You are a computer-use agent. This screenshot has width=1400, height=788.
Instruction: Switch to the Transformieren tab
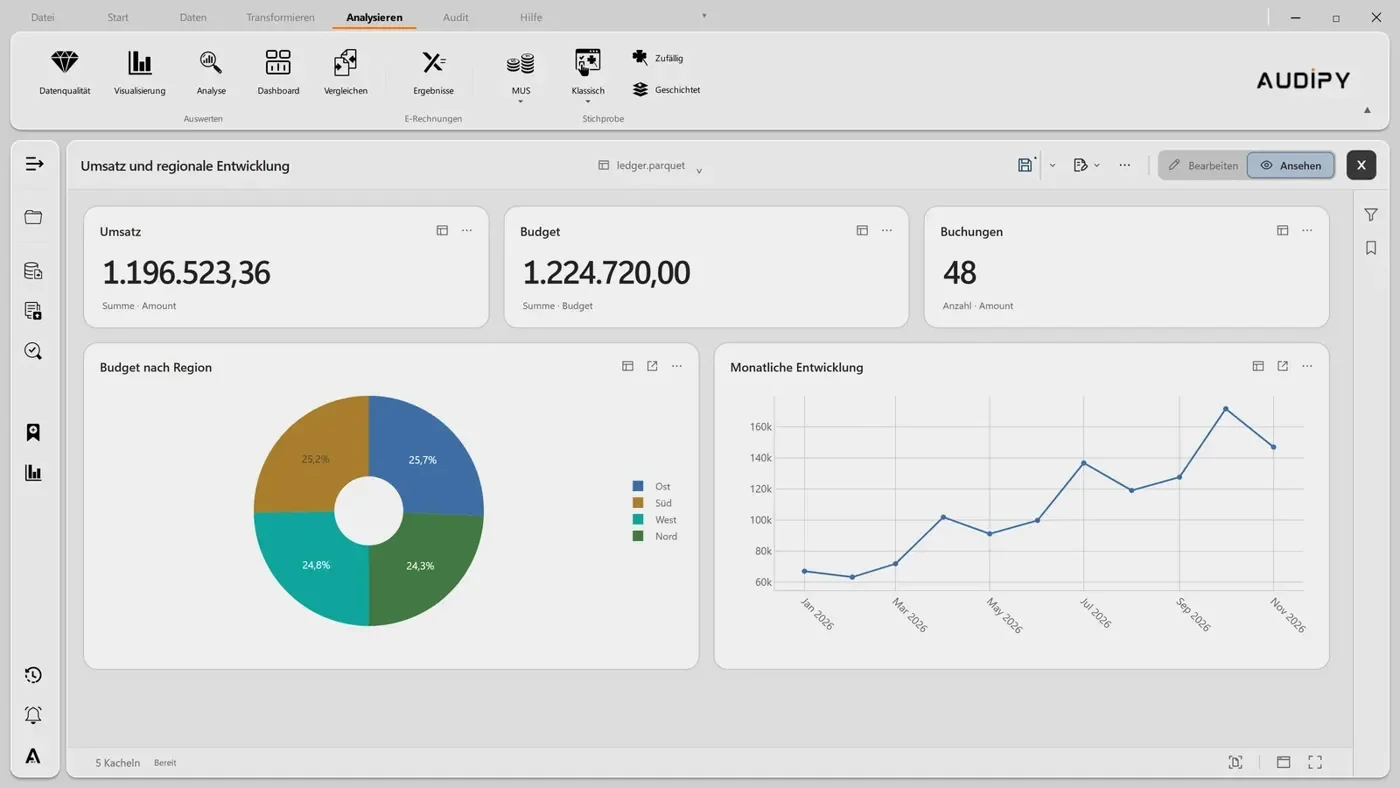280,17
